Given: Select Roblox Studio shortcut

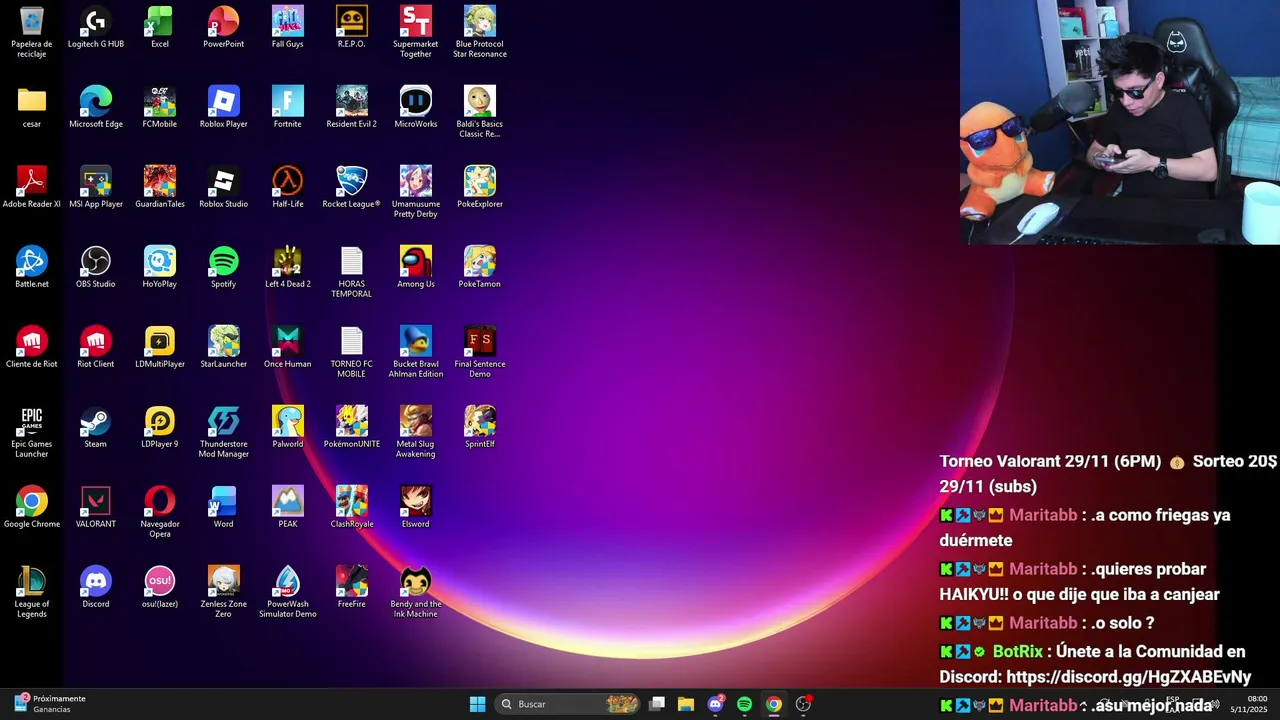Looking at the screenshot, I should tap(224, 187).
